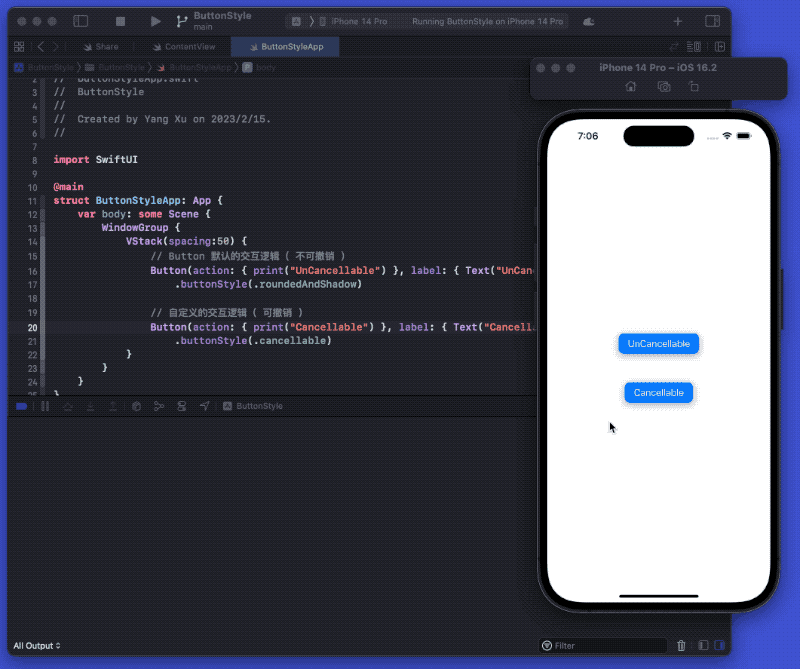The height and width of the screenshot is (669, 800).
Task: Open the Xcode Cloud status icon
Action: point(589,21)
